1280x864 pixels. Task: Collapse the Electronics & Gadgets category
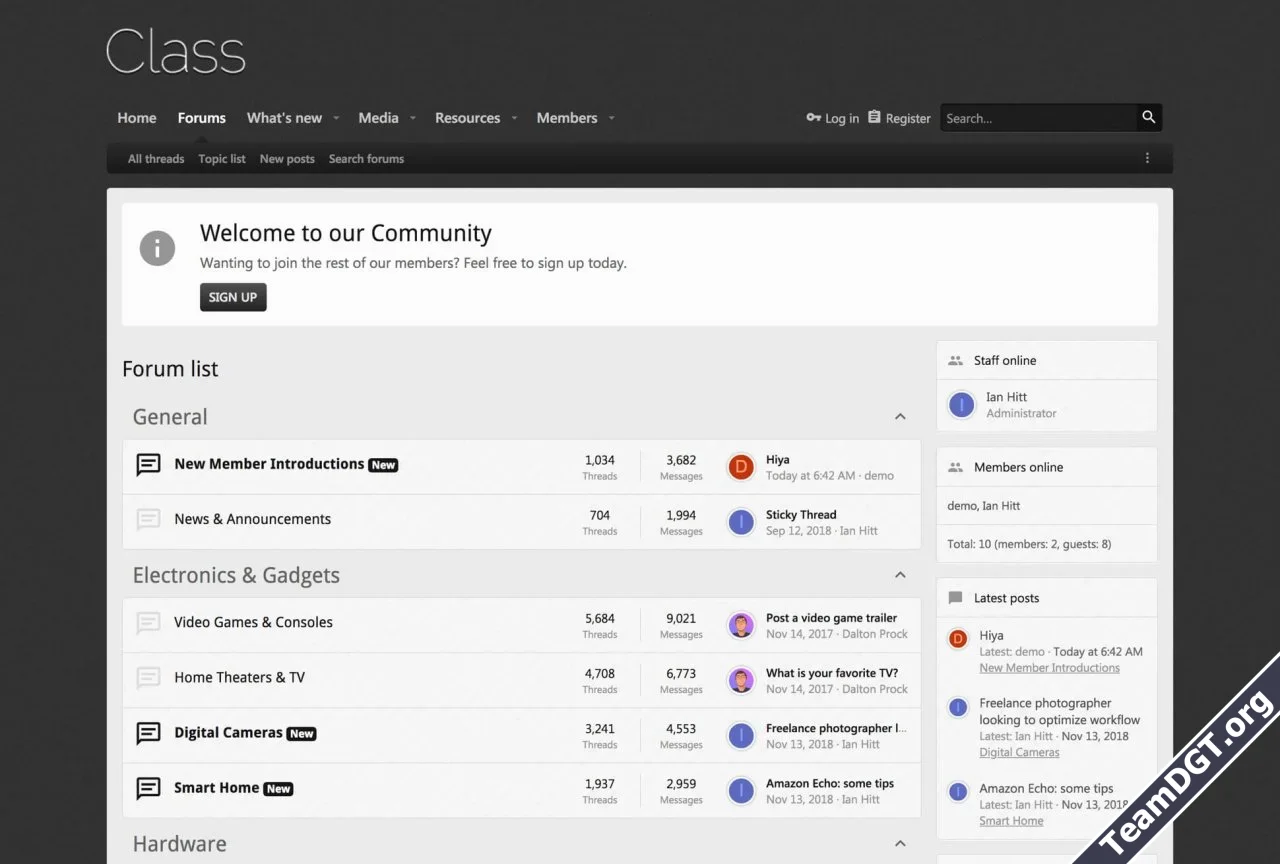pyautogui.click(x=900, y=575)
